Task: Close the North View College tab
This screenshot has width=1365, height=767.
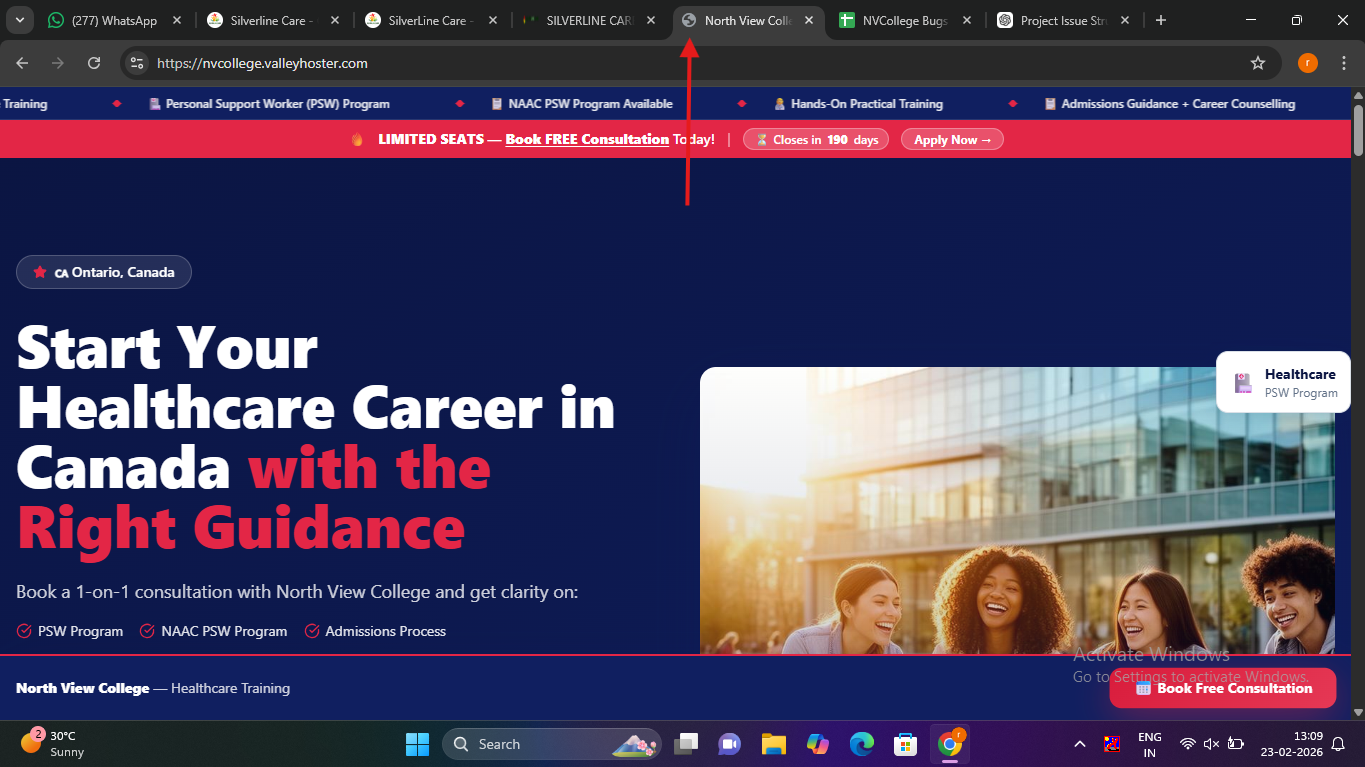Action: click(808, 20)
